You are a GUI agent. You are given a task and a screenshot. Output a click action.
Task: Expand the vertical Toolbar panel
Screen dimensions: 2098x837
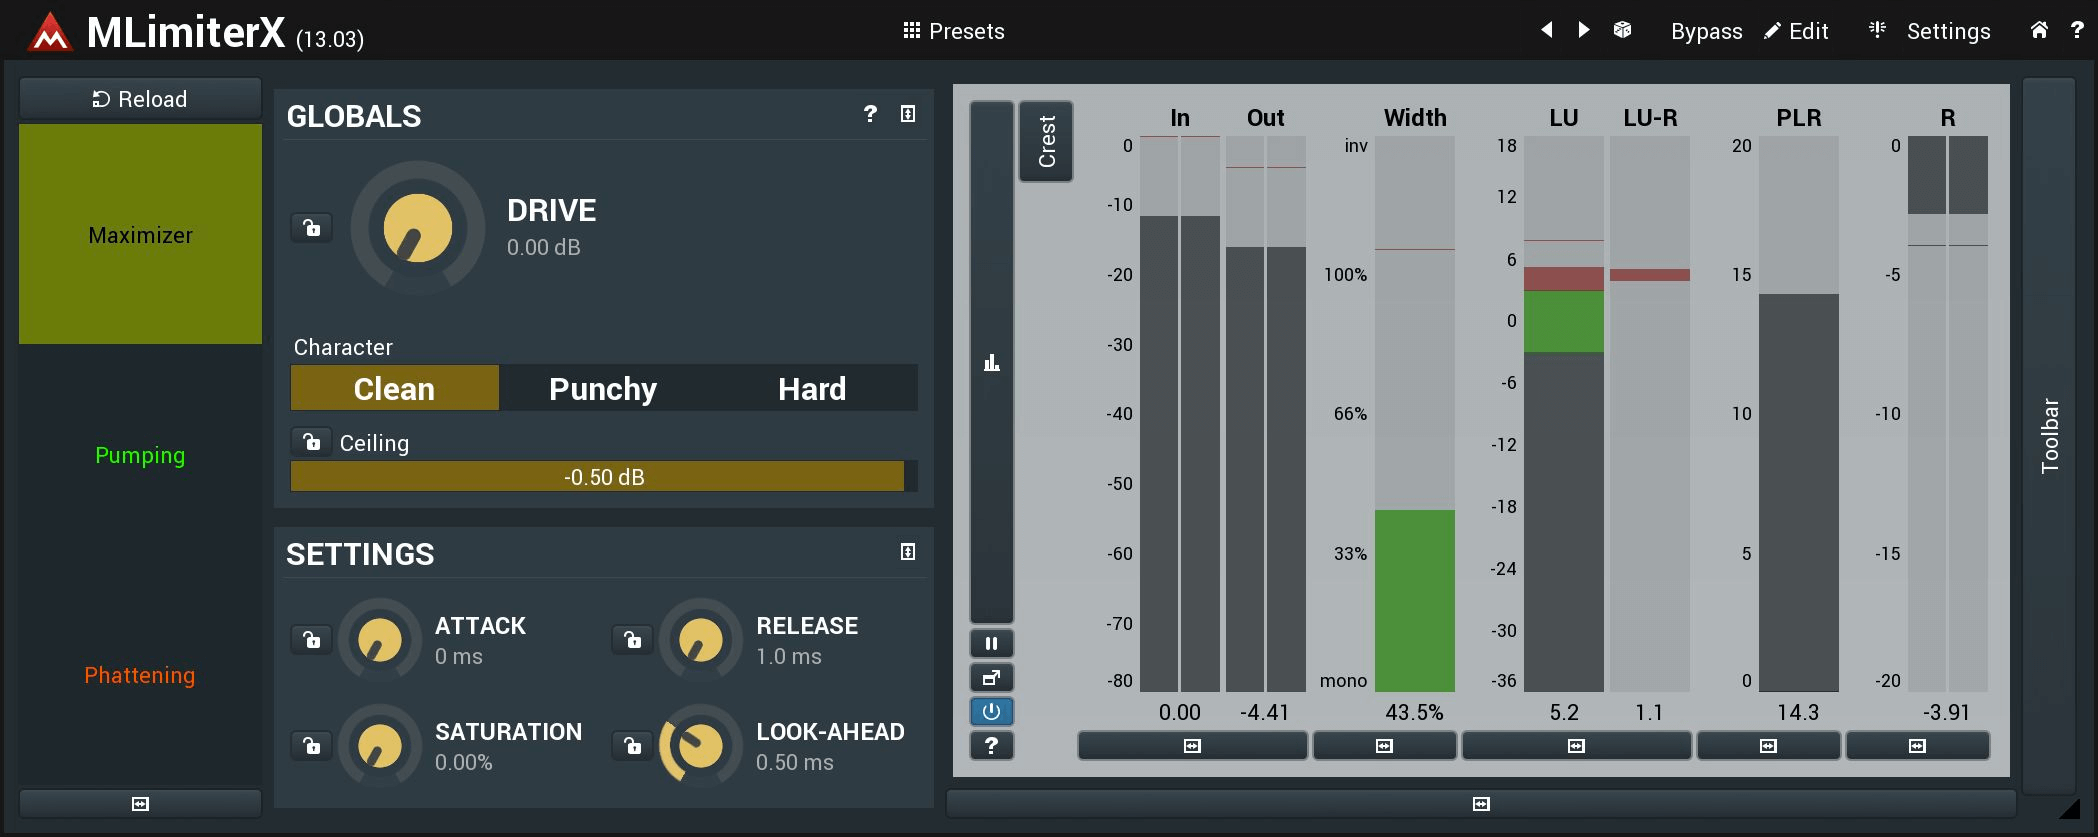[x=2049, y=435]
